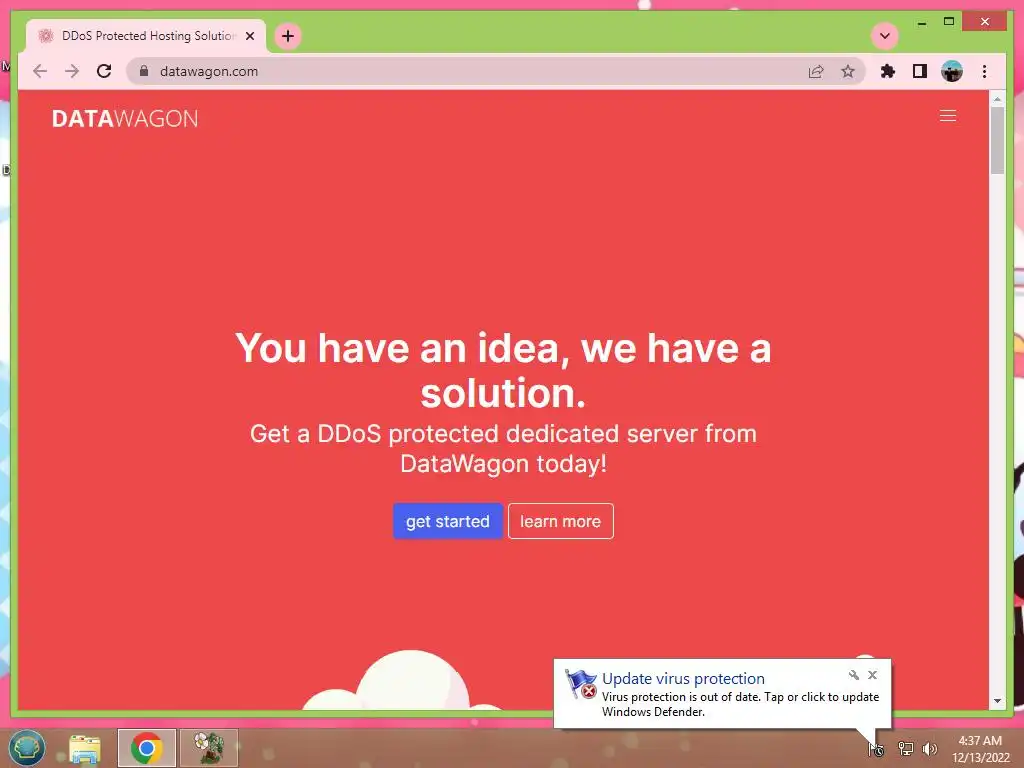Viewport: 1024px width, 768px height.
Task: Click the learn more button
Action: tap(560, 521)
